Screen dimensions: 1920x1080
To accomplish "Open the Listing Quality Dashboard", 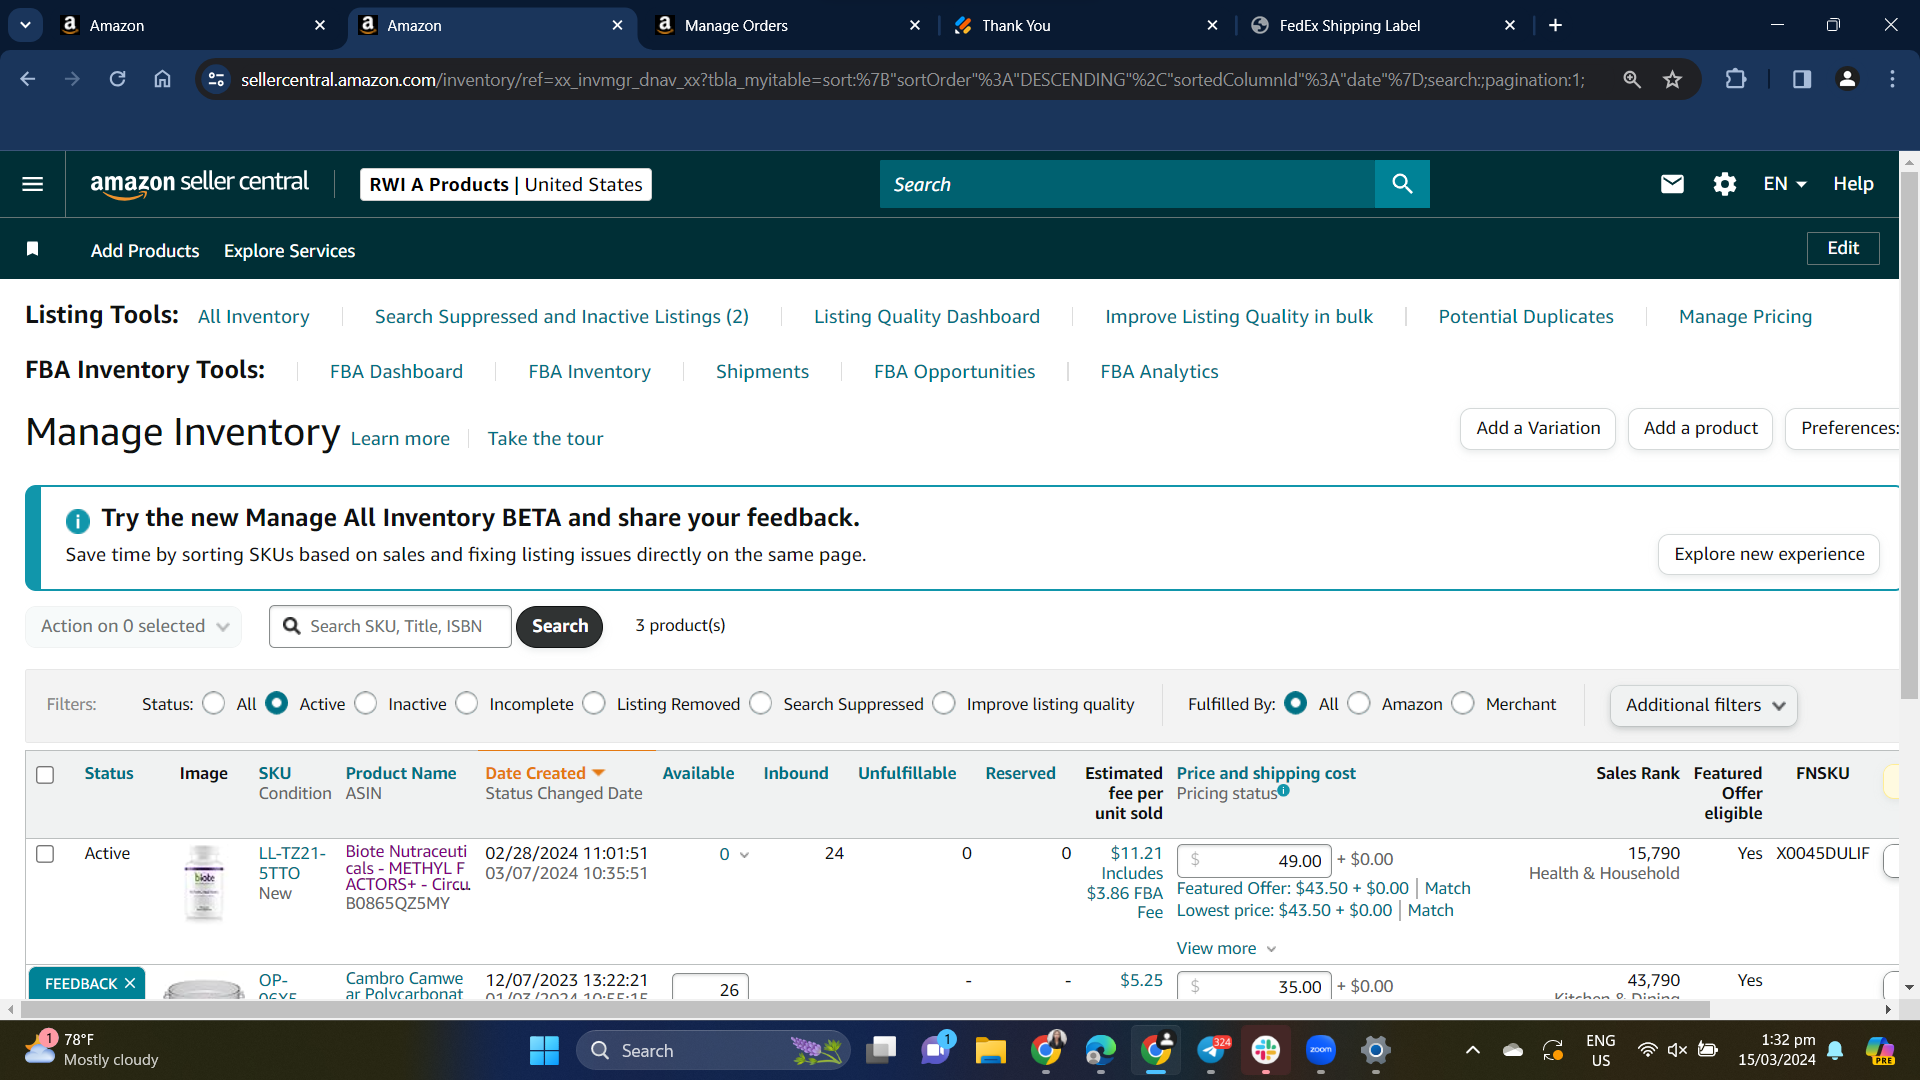I will (927, 316).
